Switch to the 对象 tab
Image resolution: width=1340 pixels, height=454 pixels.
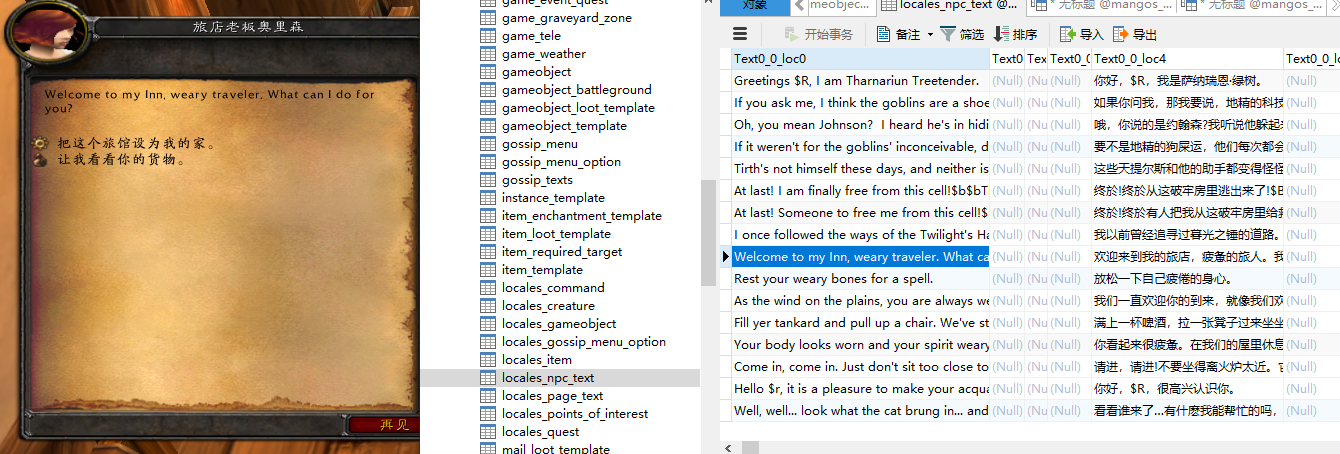click(x=754, y=6)
